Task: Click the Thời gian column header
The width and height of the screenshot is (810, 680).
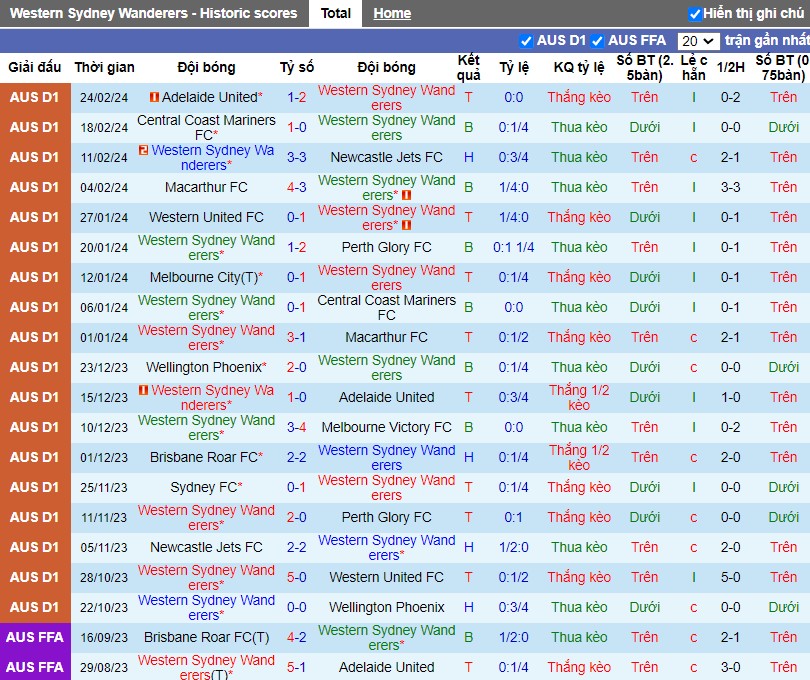Action: click(x=104, y=67)
